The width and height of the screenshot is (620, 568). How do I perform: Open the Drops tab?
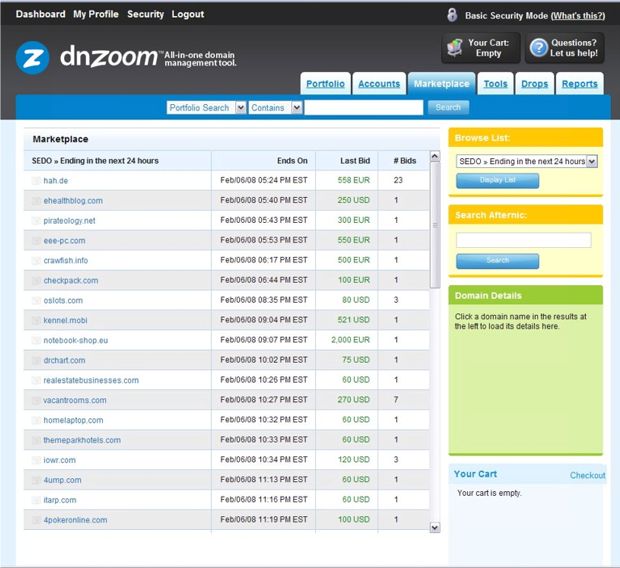point(535,83)
